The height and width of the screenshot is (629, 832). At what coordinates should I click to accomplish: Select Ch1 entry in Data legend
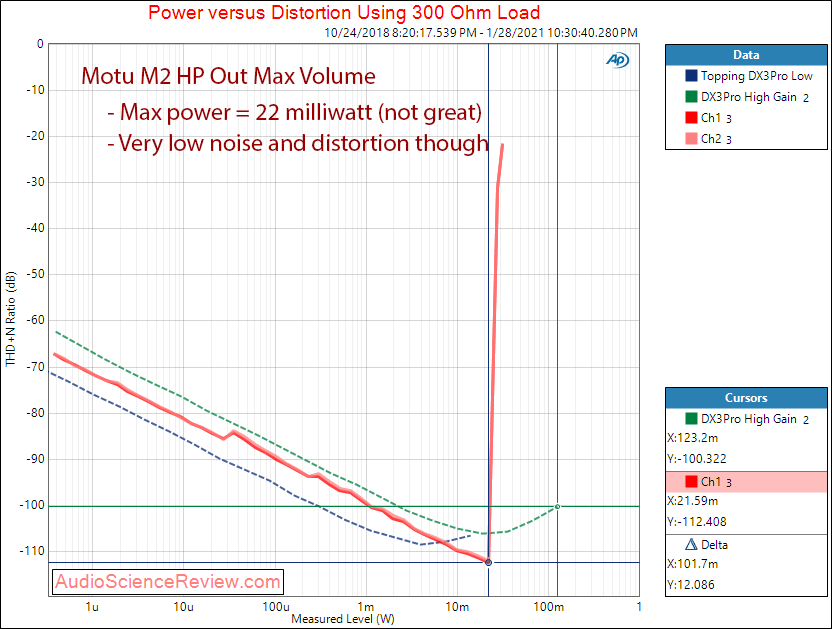[716, 118]
